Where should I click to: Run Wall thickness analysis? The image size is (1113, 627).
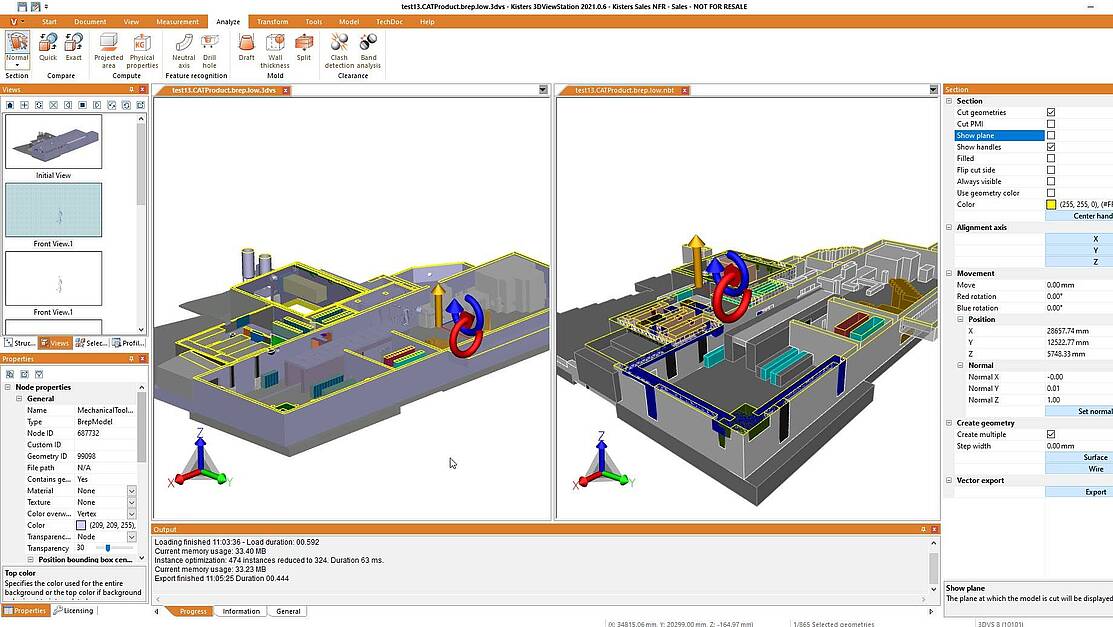(275, 51)
